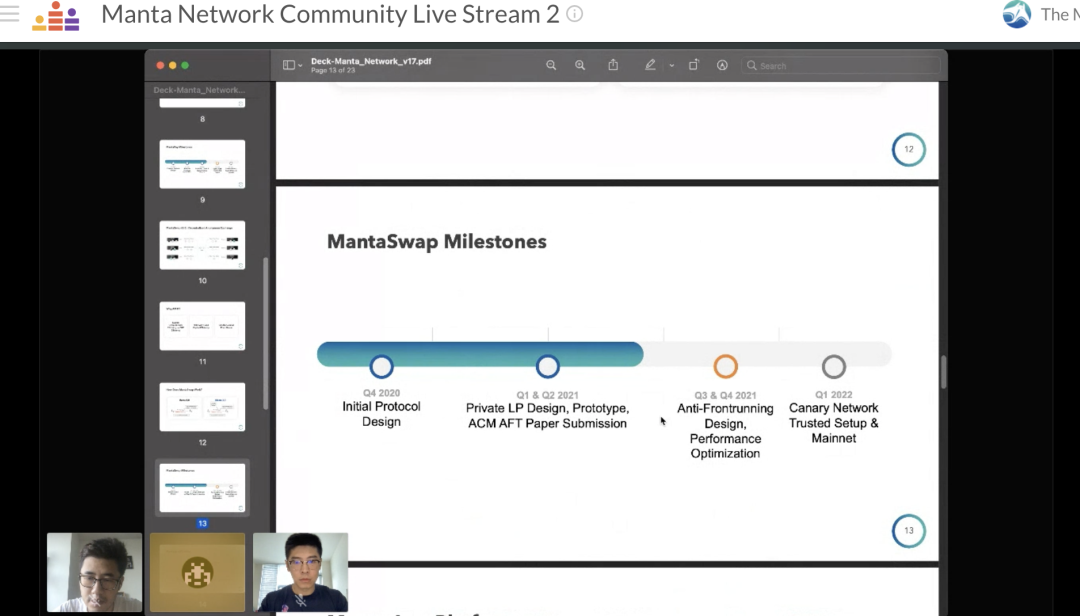
Task: Focus the Search field in Preview toolbar
Action: pyautogui.click(x=841, y=65)
